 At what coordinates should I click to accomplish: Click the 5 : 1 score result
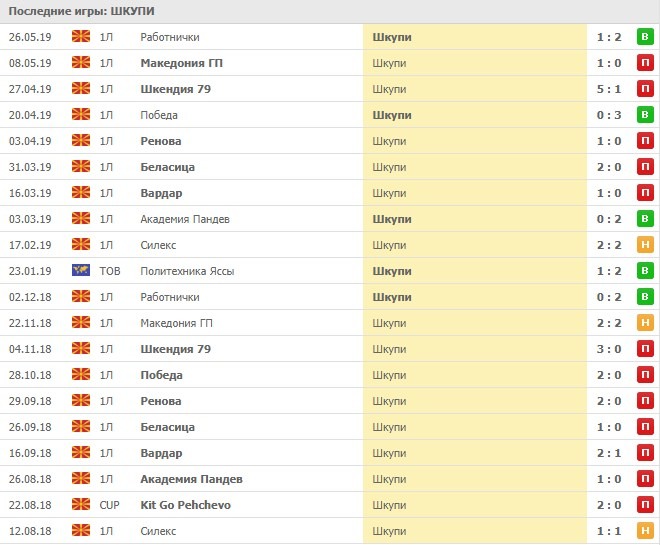[x=609, y=89]
